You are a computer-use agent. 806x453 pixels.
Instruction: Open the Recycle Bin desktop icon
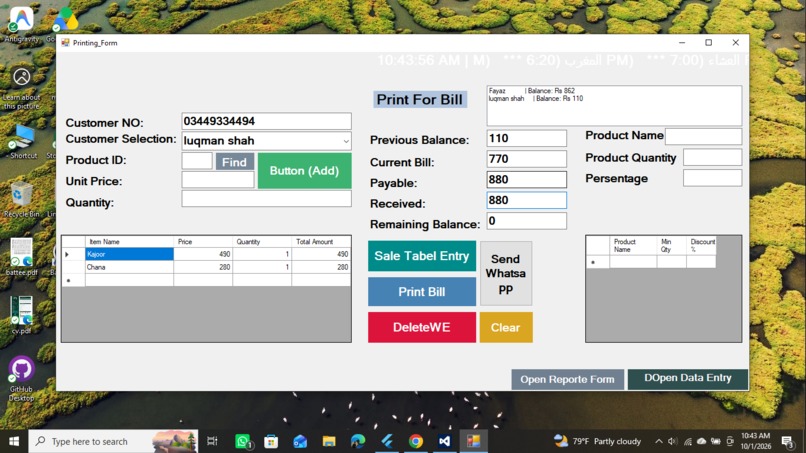click(x=21, y=198)
